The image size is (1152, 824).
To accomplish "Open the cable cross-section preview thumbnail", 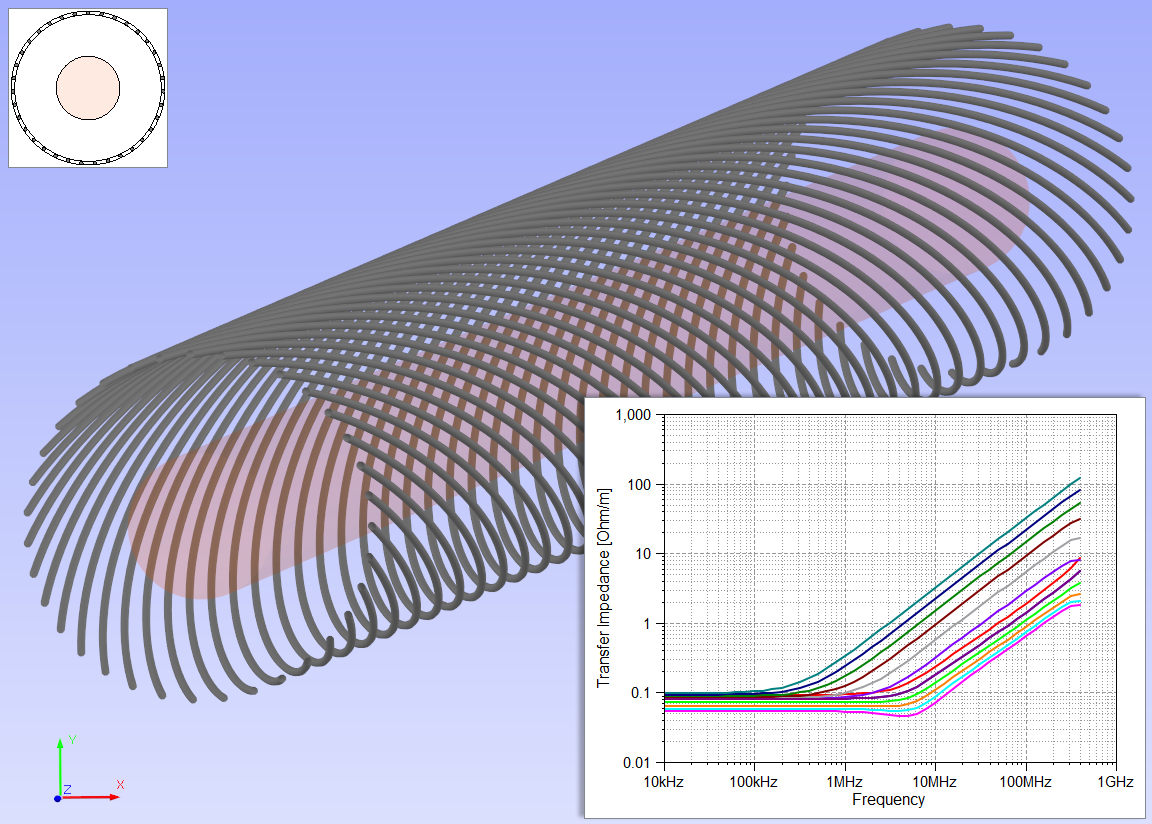I will coord(88,87).
